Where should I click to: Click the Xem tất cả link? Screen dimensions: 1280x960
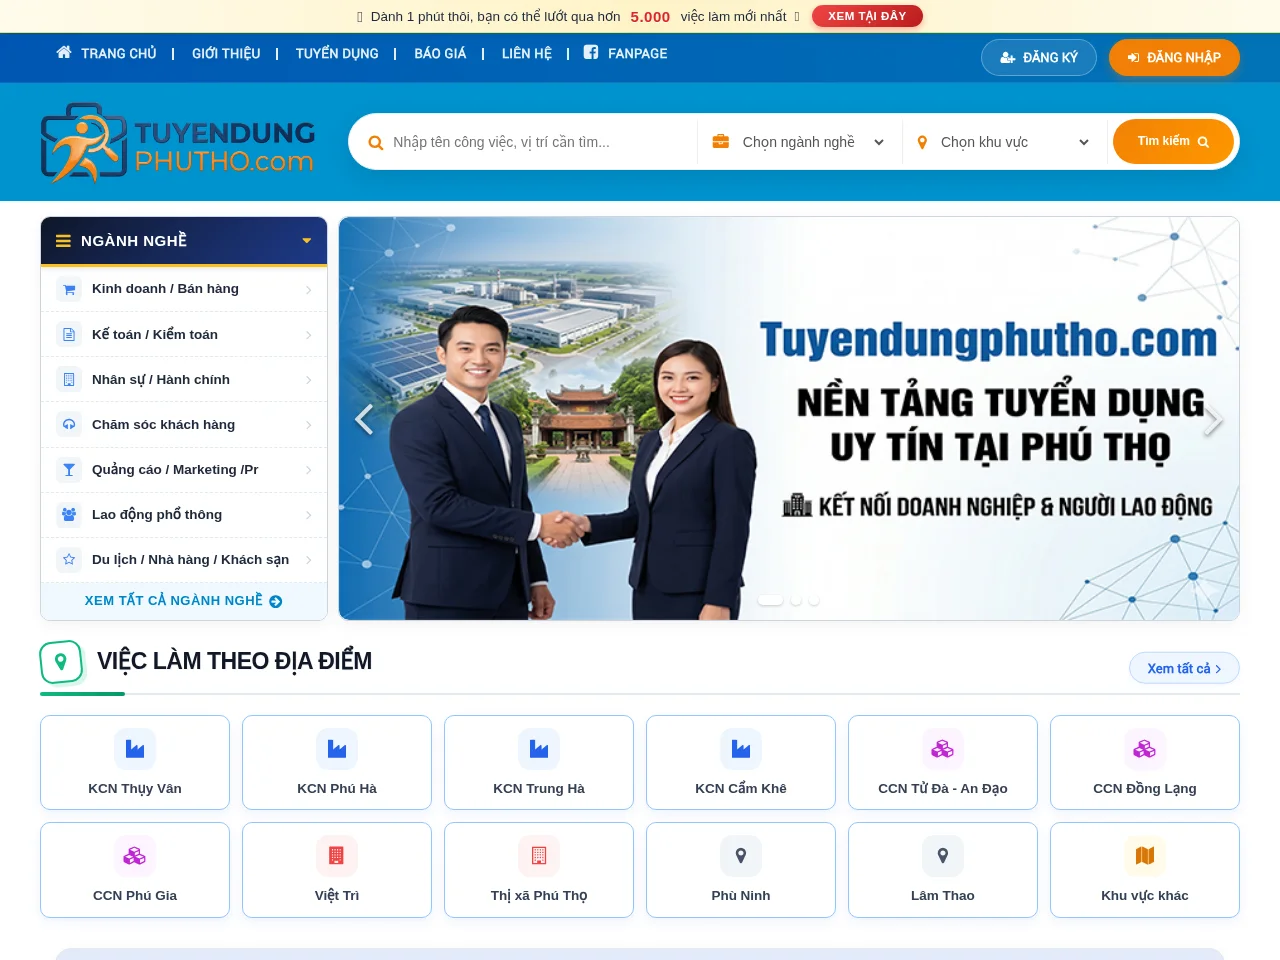coord(1184,668)
